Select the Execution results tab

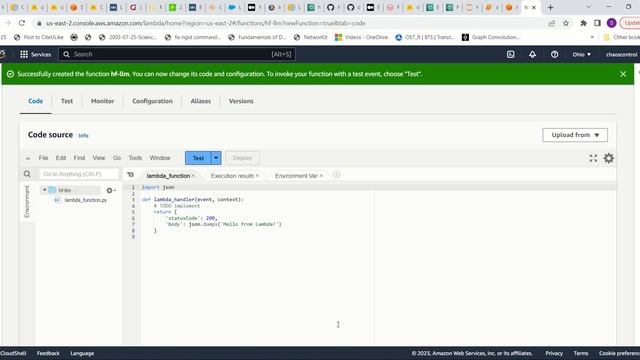(232, 176)
